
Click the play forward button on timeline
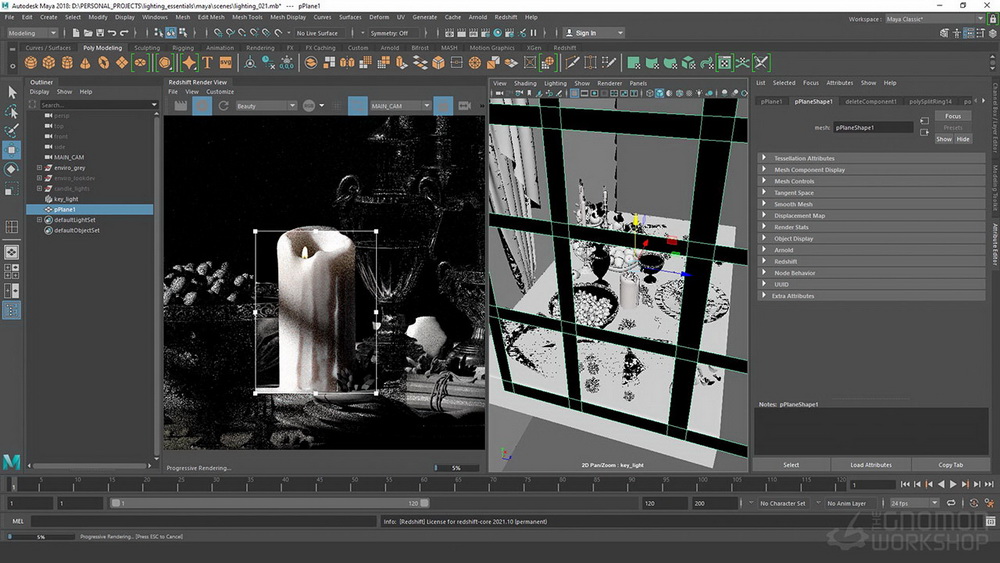click(953, 485)
